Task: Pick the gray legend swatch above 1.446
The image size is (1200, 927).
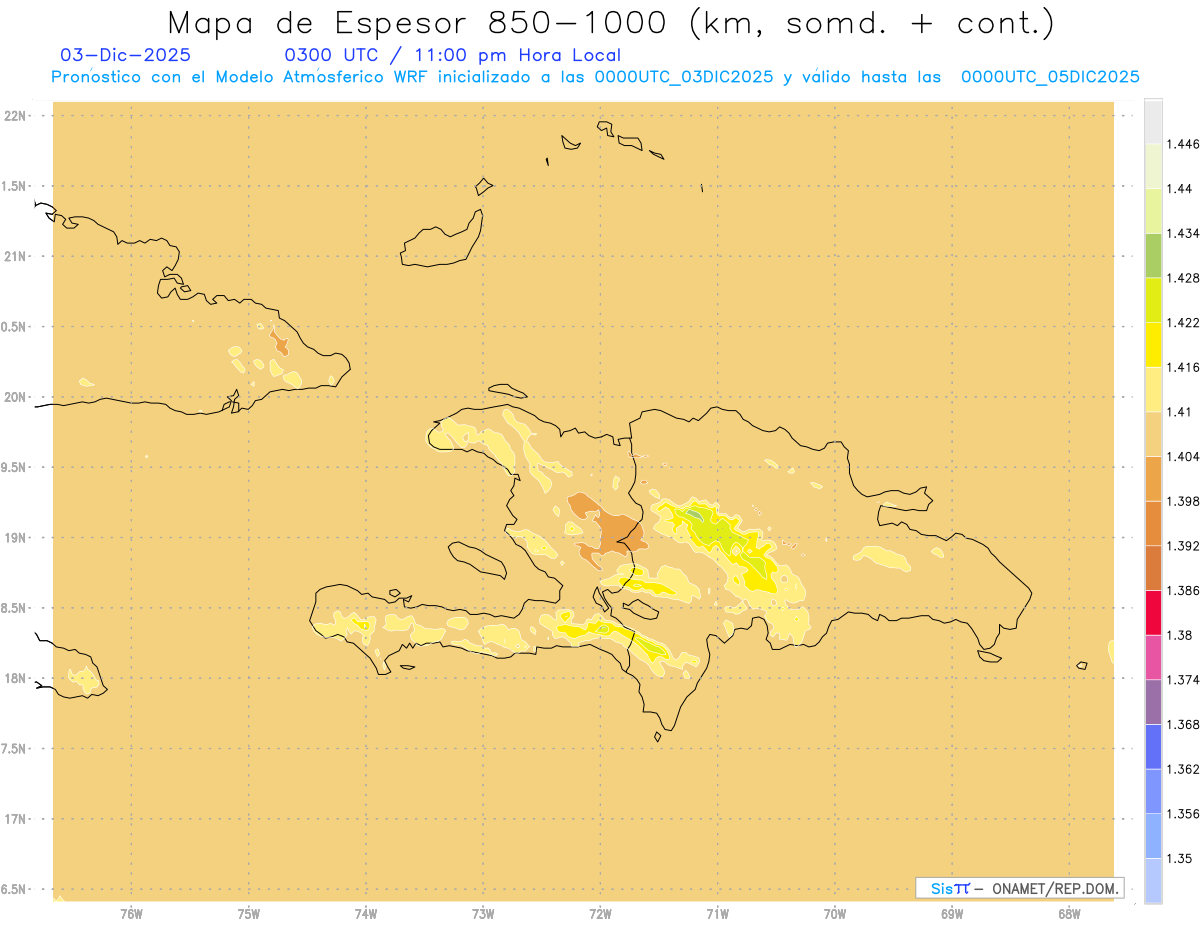Action: pyautogui.click(x=1153, y=121)
